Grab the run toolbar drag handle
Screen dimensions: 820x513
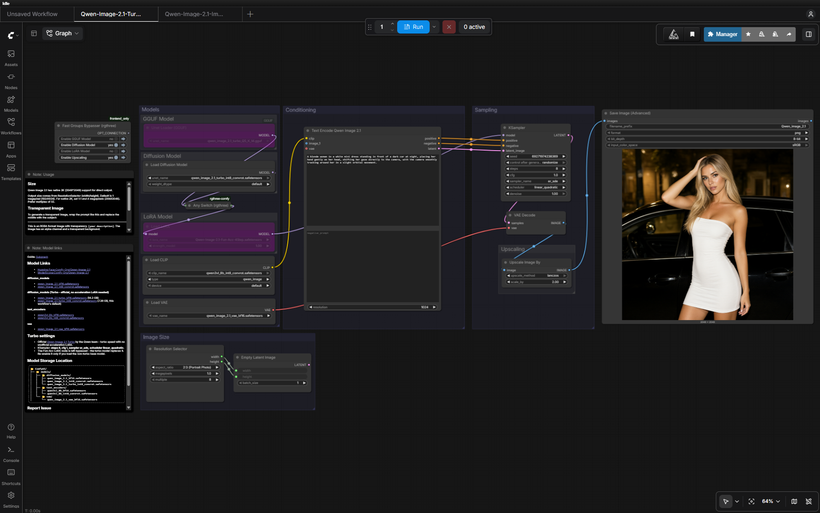click(x=370, y=27)
